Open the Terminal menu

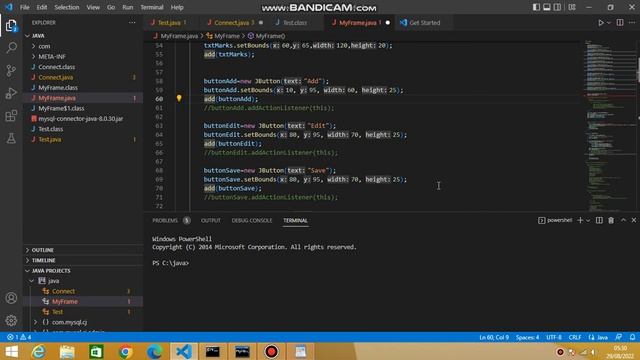click(x=151, y=7)
